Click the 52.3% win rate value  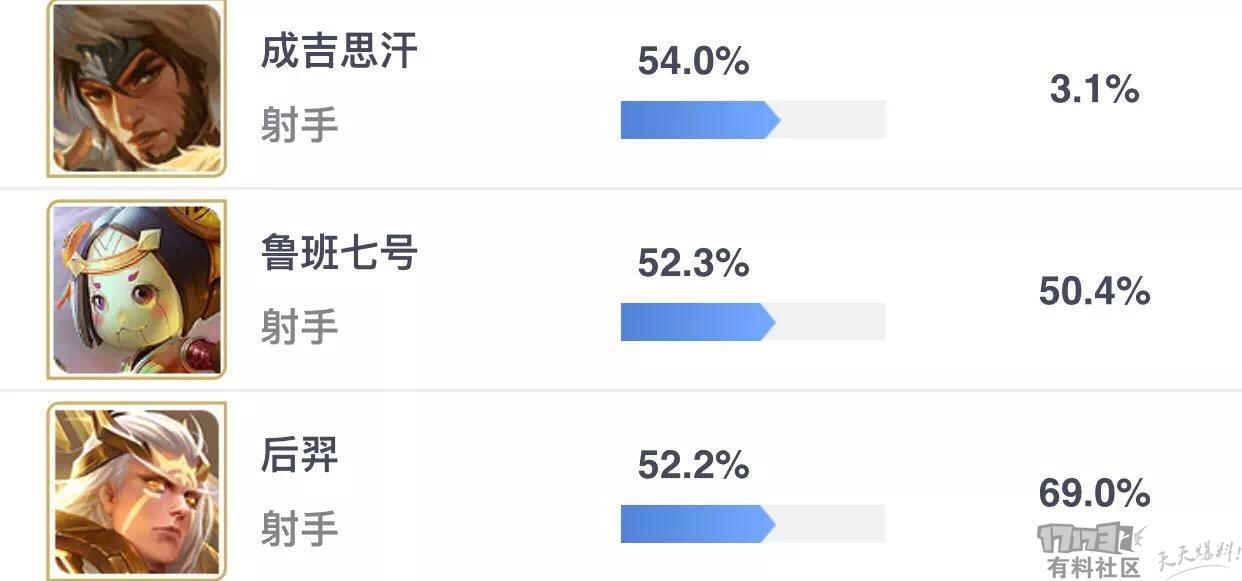(693, 263)
